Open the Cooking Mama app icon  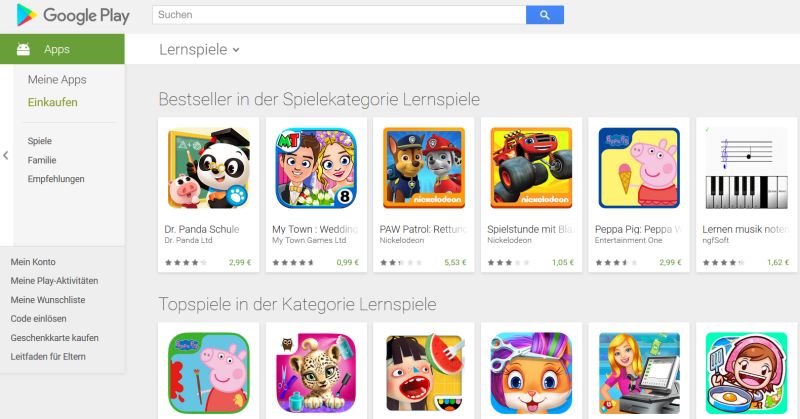(746, 373)
